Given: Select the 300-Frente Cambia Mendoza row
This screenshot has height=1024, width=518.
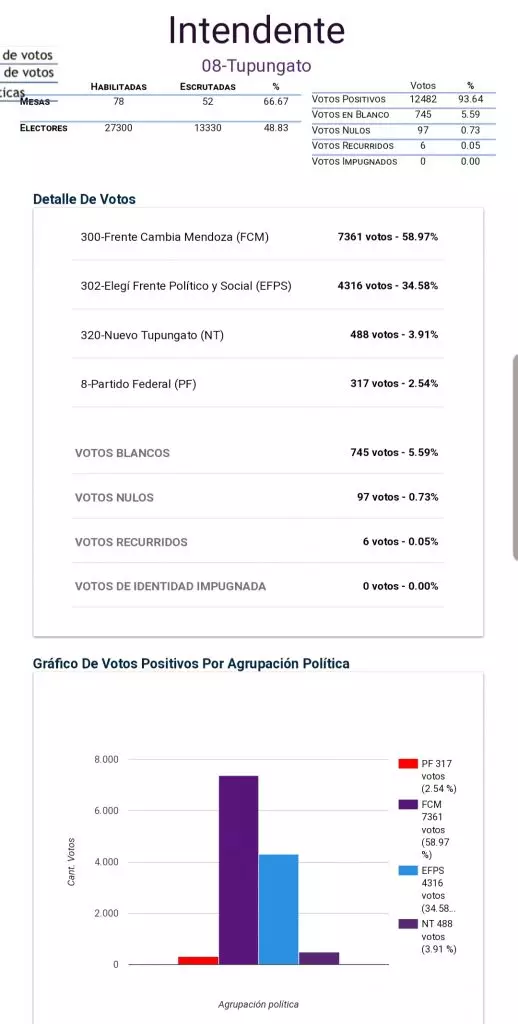Looking at the screenshot, I should pos(258,237).
